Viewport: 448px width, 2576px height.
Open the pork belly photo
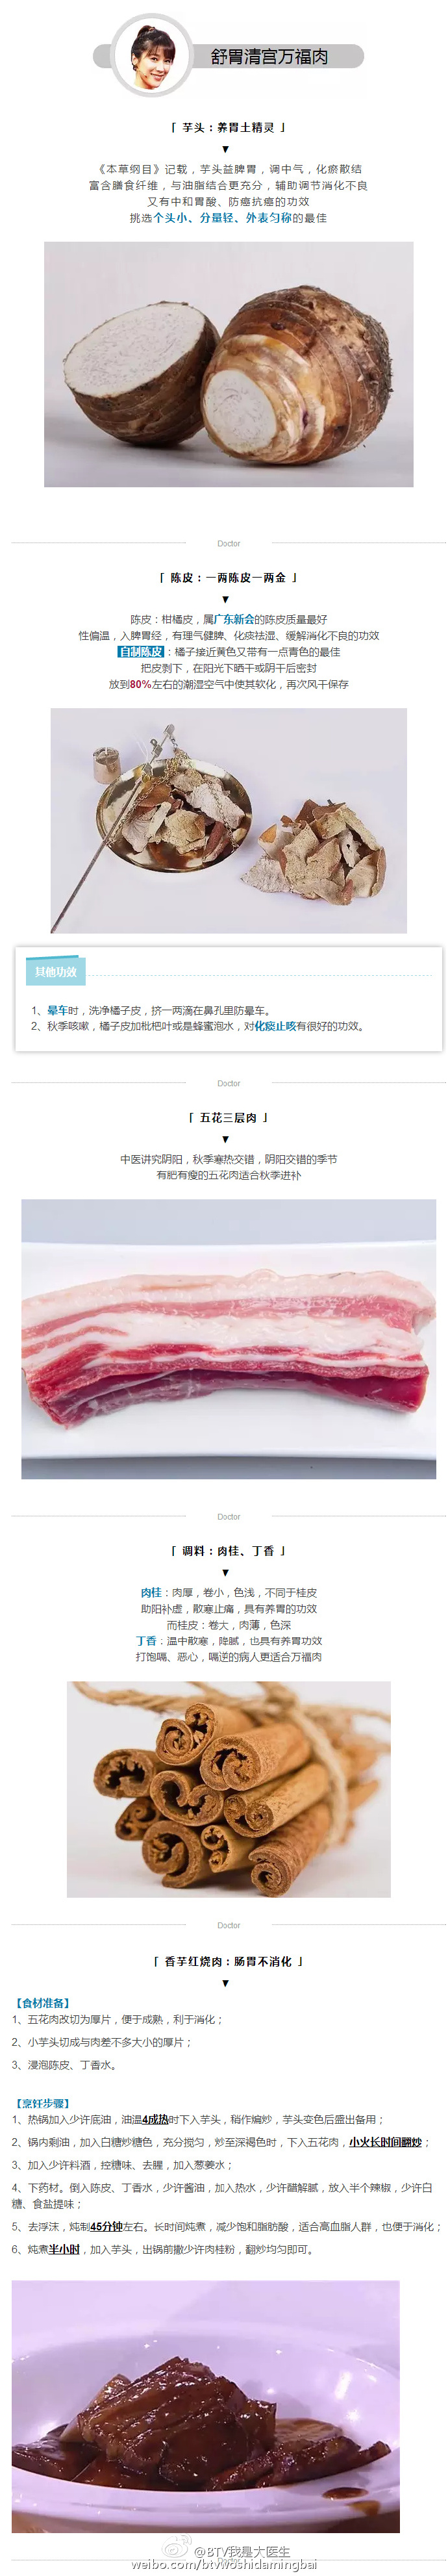[228, 1339]
